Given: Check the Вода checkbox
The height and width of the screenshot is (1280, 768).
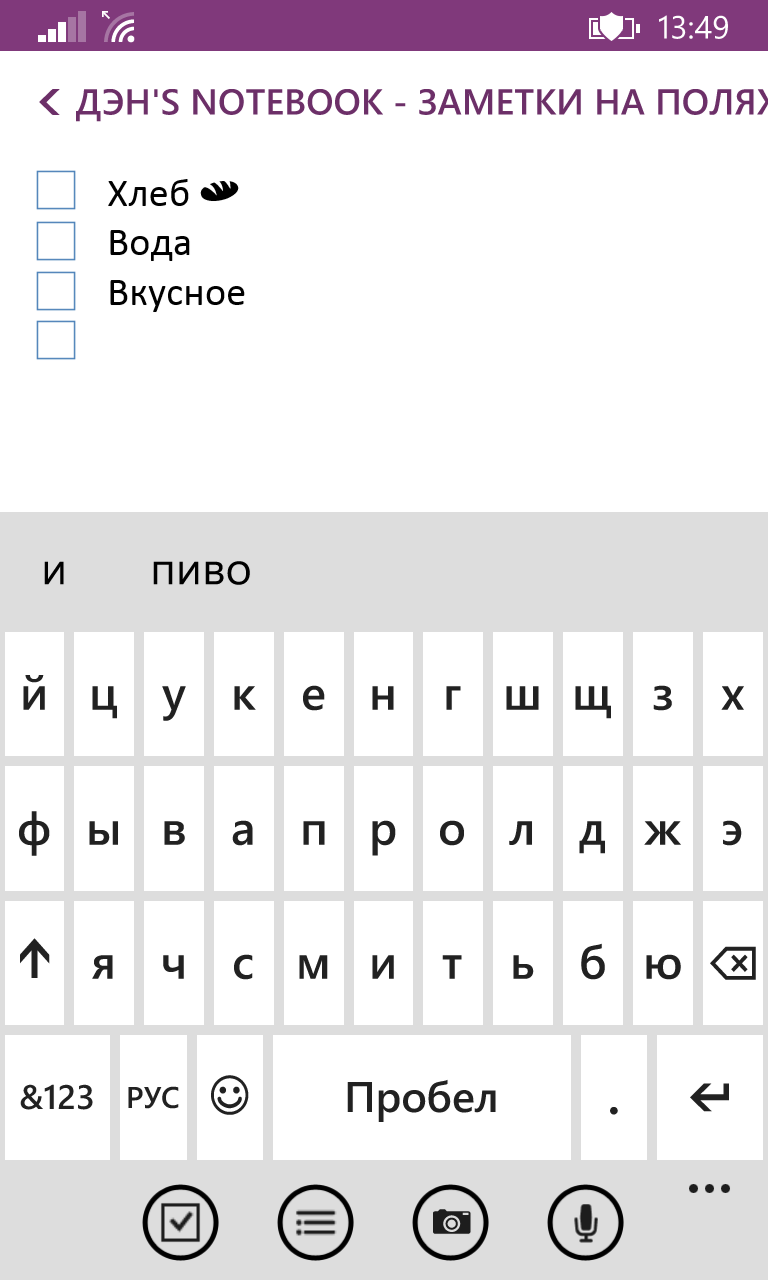Looking at the screenshot, I should pyautogui.click(x=56, y=240).
